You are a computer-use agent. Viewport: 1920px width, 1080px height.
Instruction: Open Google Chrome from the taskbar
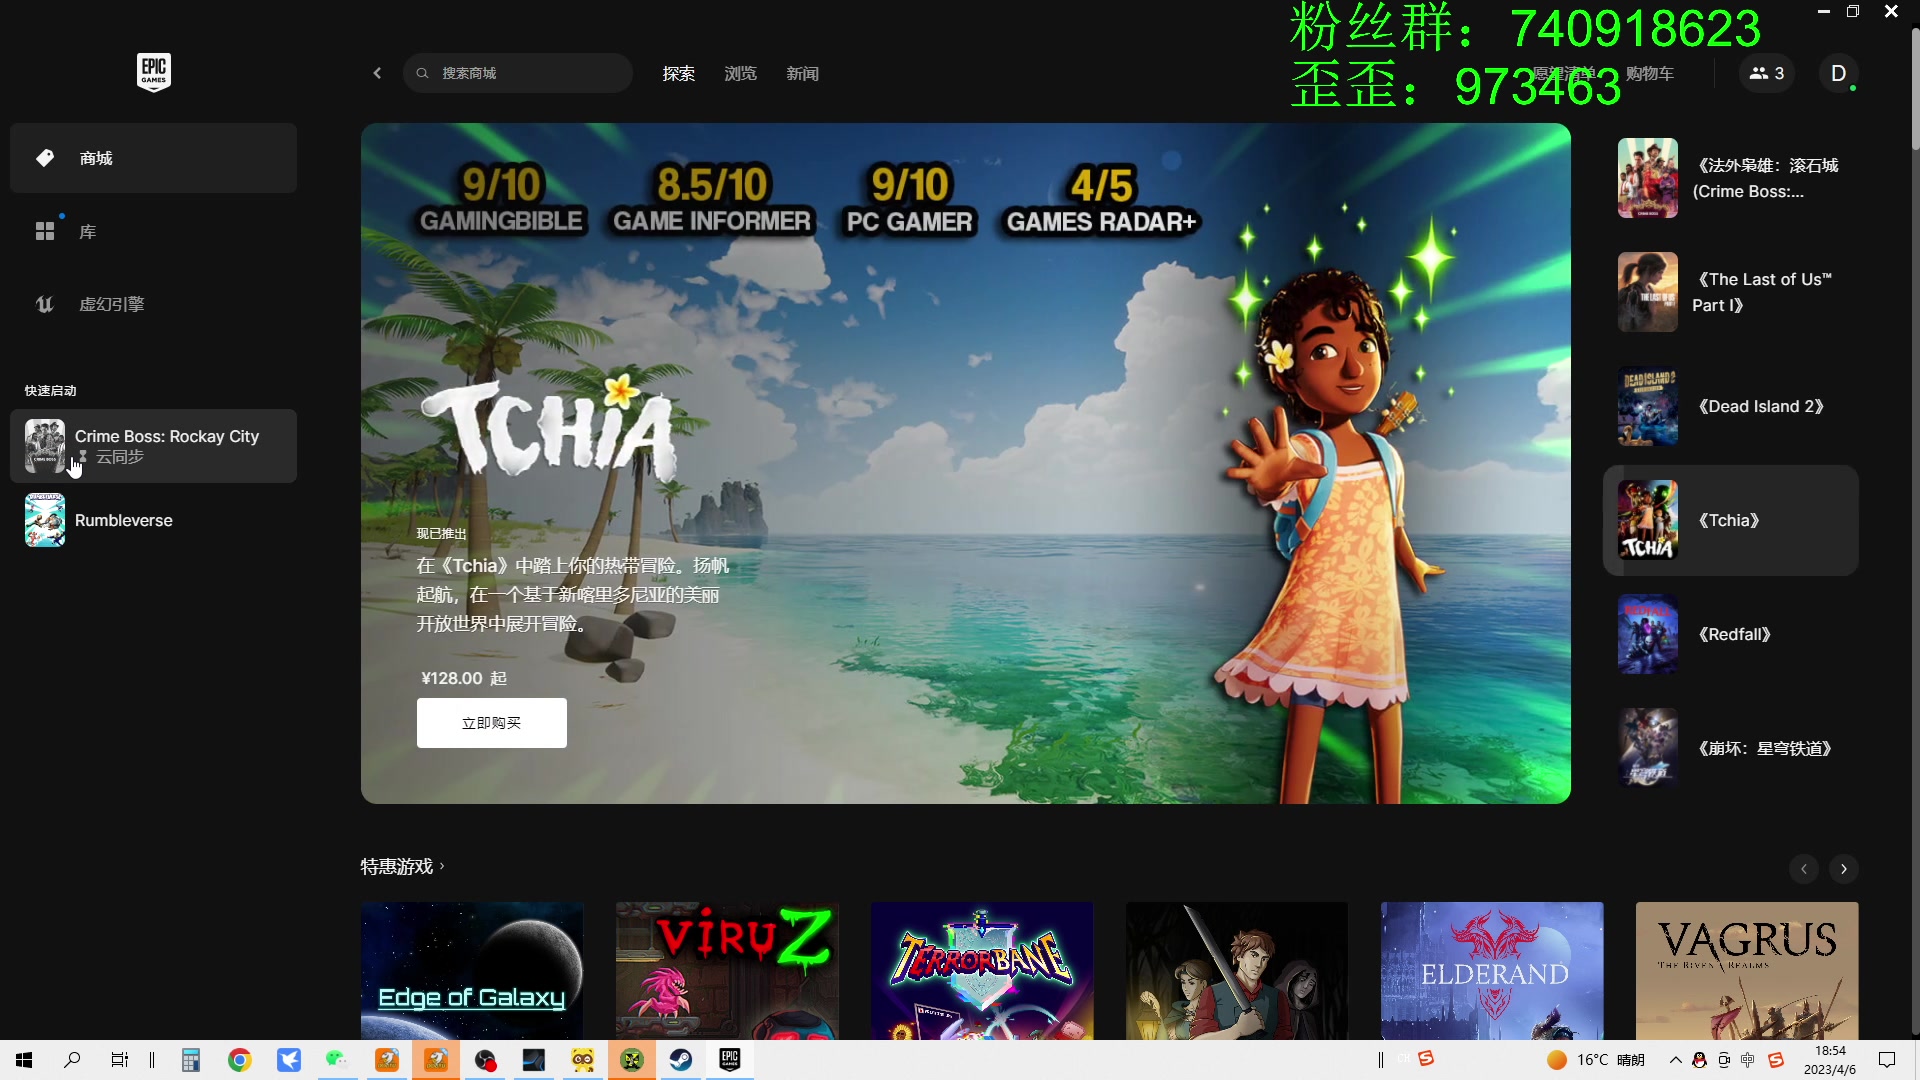click(240, 1060)
